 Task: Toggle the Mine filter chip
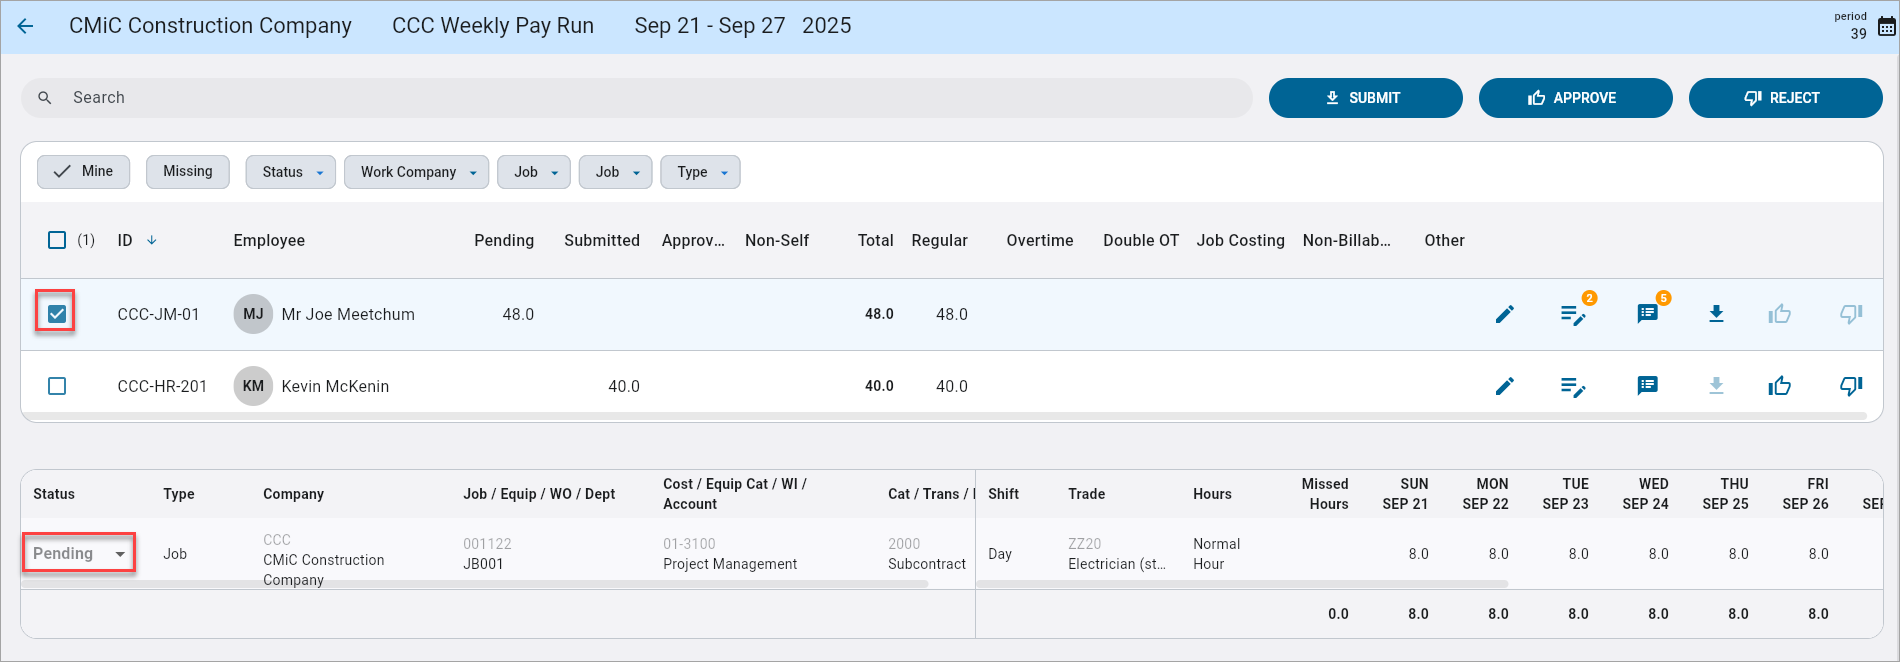[x=84, y=171]
